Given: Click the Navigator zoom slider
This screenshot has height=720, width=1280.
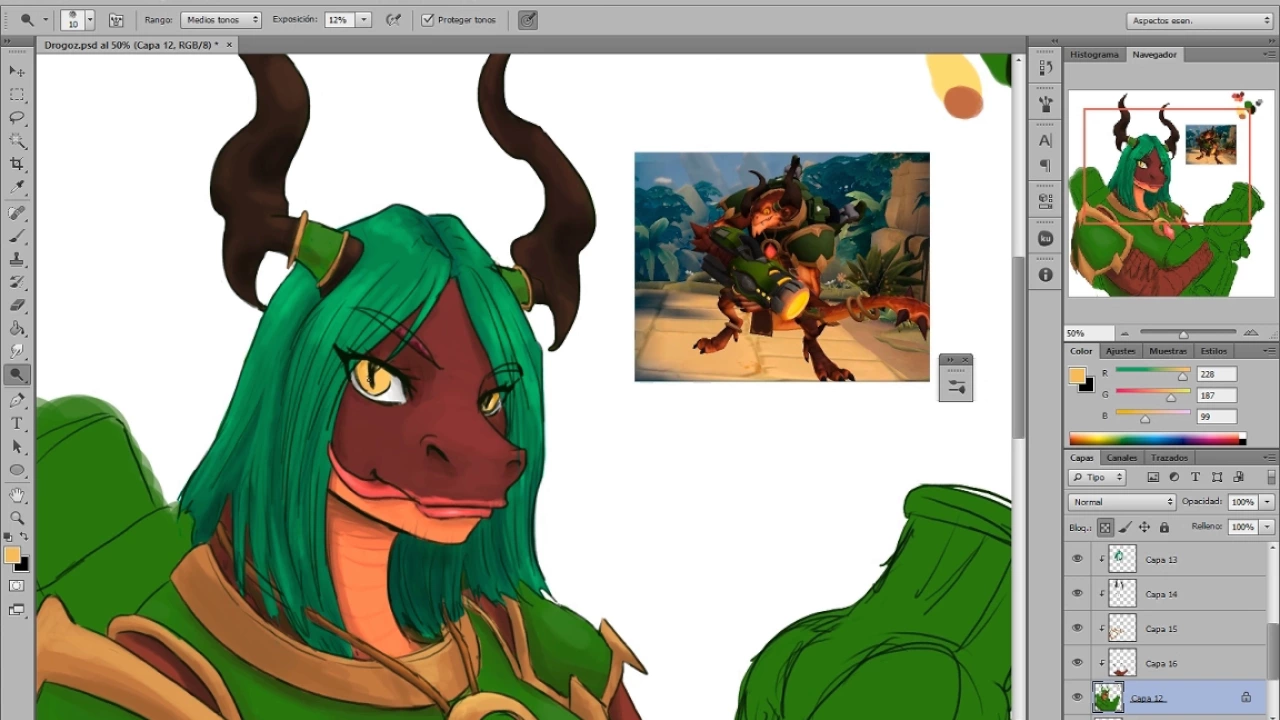Looking at the screenshot, I should coord(1188,333).
